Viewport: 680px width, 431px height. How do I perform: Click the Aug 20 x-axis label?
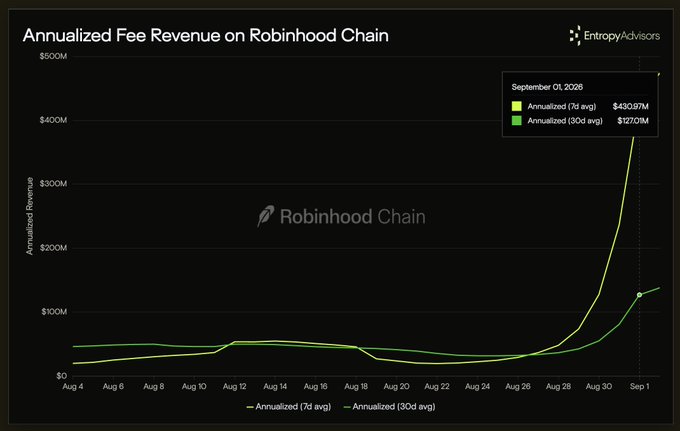click(x=396, y=386)
